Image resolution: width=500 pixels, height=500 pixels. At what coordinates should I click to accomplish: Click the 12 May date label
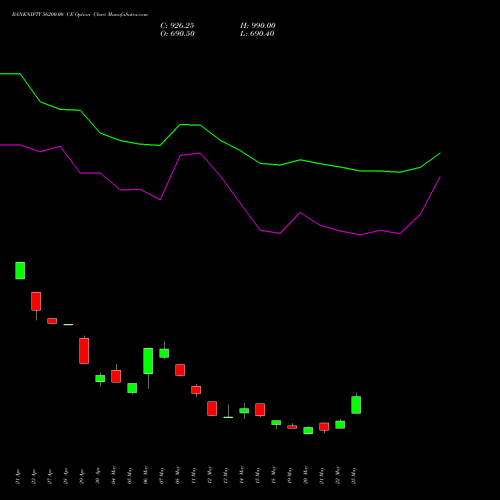pos(210,475)
